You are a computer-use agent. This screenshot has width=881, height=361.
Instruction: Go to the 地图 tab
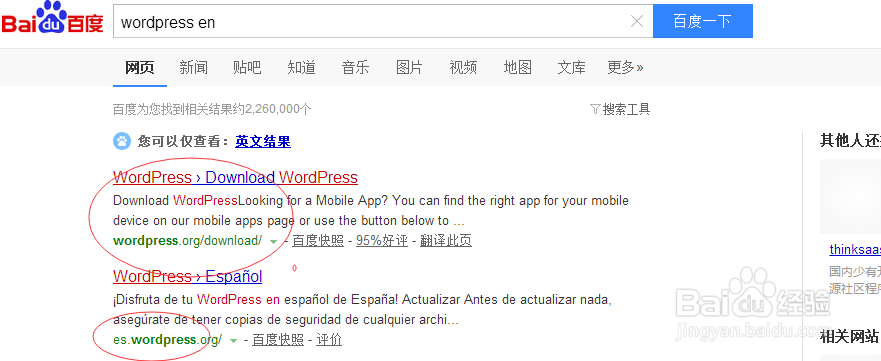(x=517, y=68)
